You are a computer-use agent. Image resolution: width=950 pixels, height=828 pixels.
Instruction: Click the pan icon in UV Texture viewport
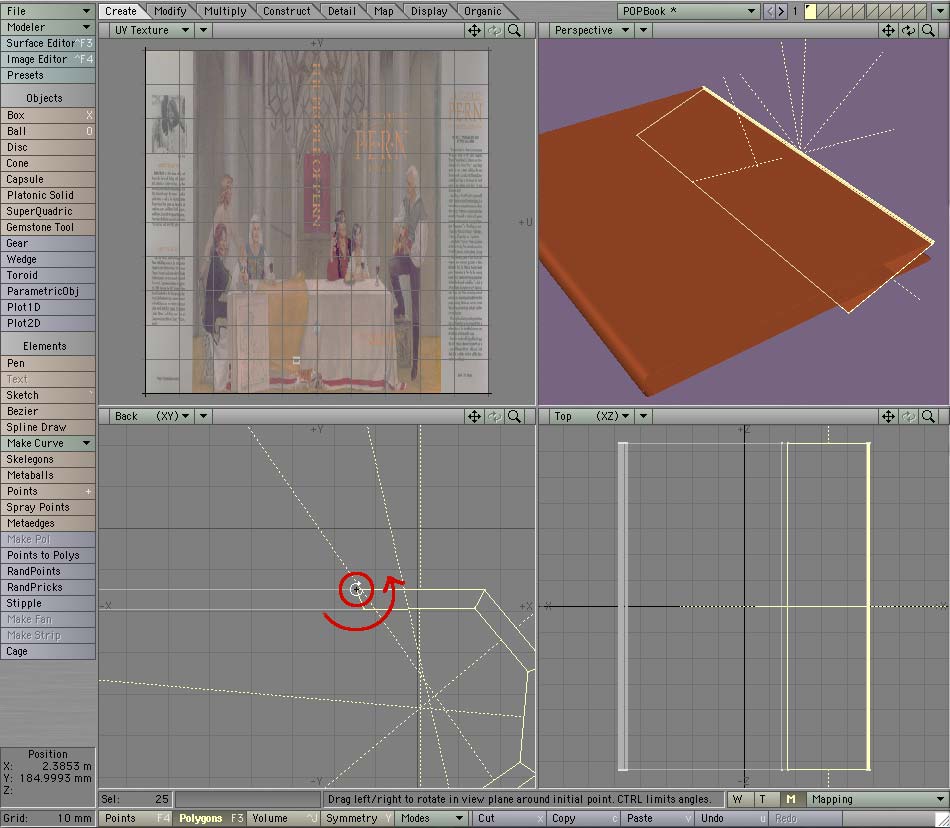[474, 30]
